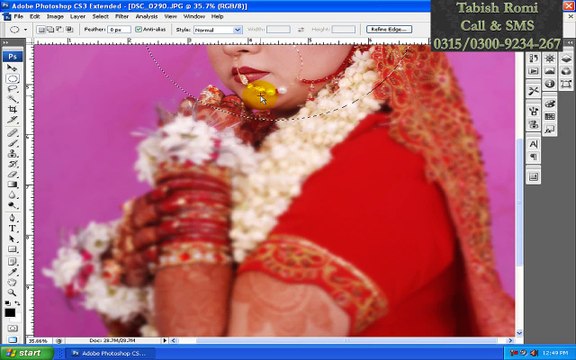Toggle the Anti-alias checkbox

[138, 29]
